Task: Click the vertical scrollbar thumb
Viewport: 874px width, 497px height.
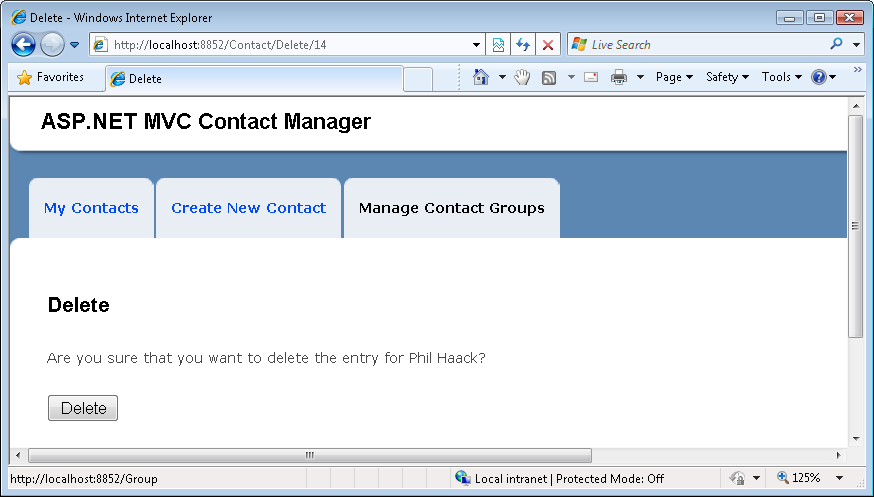Action: [x=856, y=226]
